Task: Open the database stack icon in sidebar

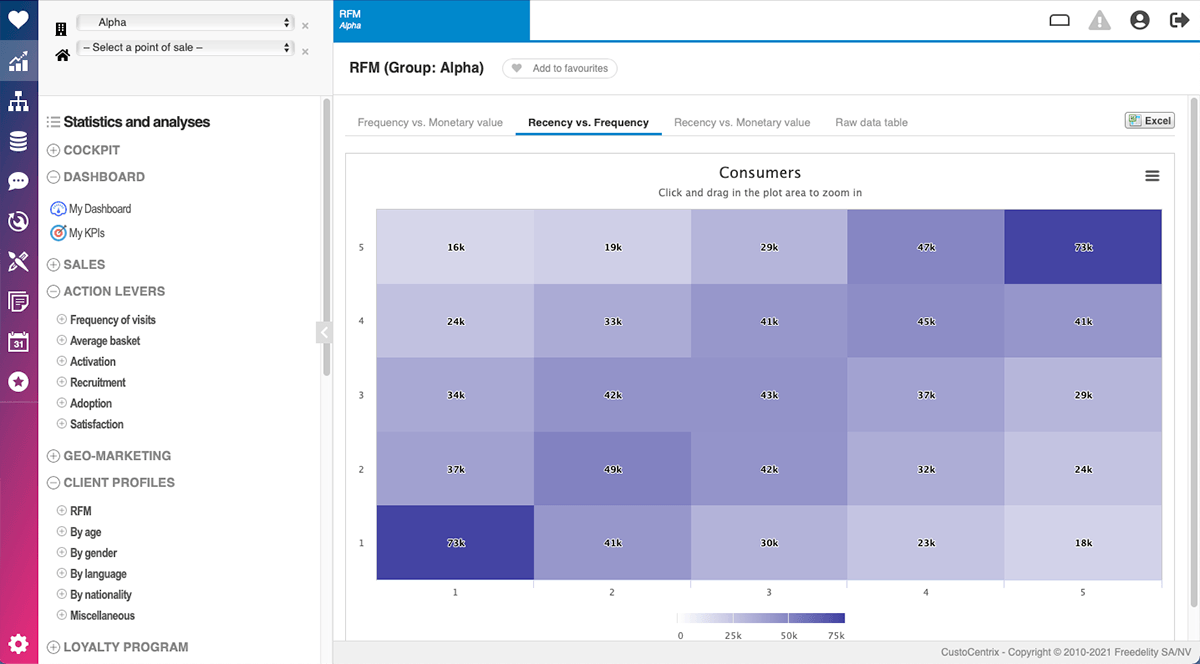Action: pos(18,141)
